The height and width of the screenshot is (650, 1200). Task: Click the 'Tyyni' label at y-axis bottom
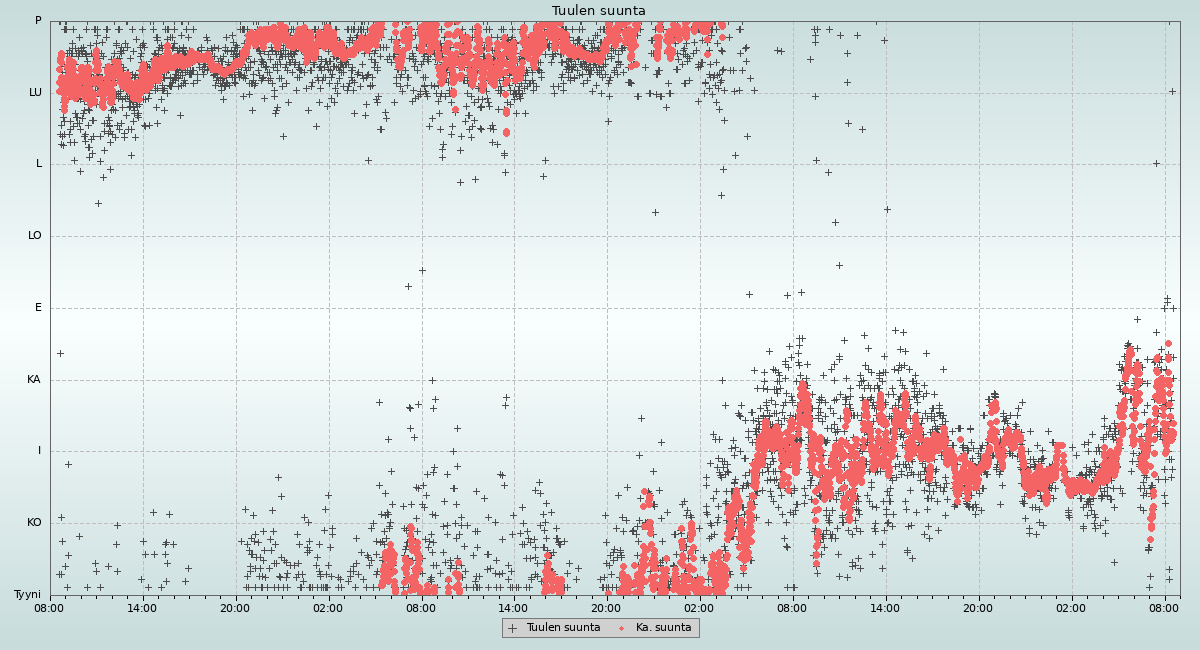pos(27,594)
